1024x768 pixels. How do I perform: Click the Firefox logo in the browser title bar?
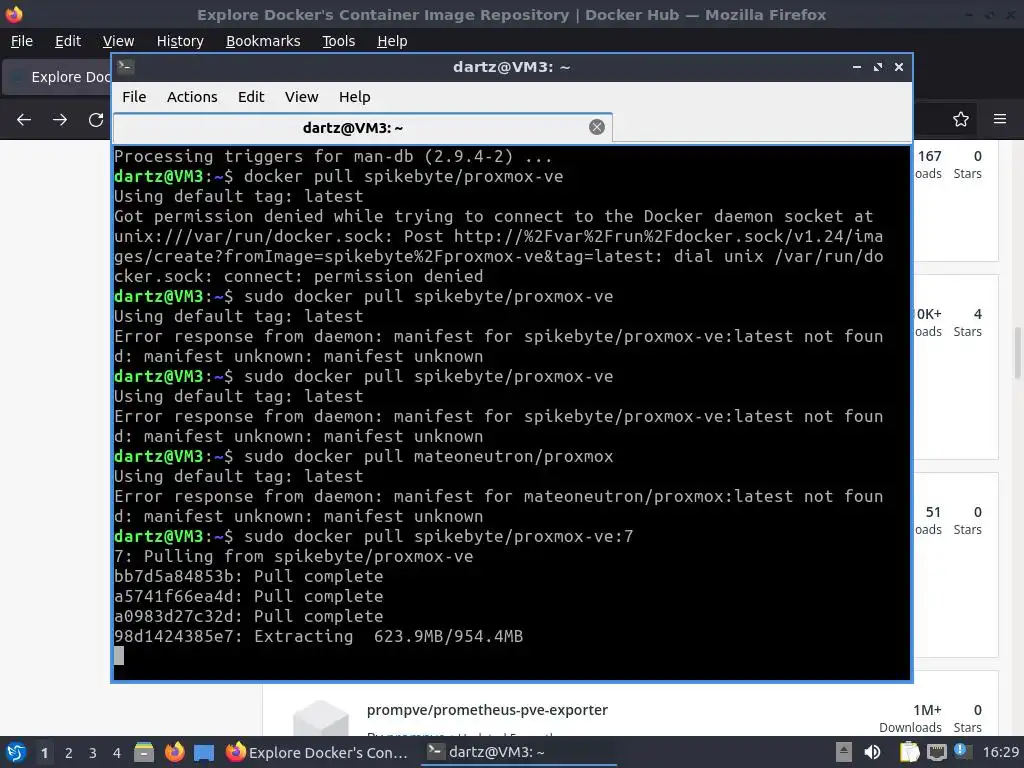click(14, 14)
